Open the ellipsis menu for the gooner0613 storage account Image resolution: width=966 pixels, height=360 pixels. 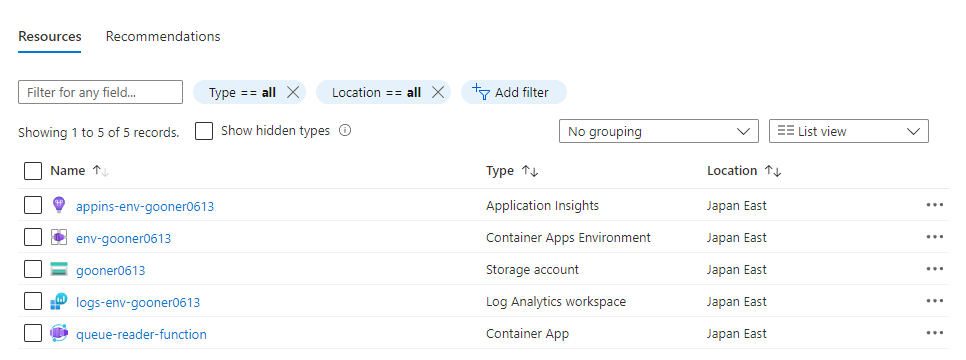pos(935,269)
